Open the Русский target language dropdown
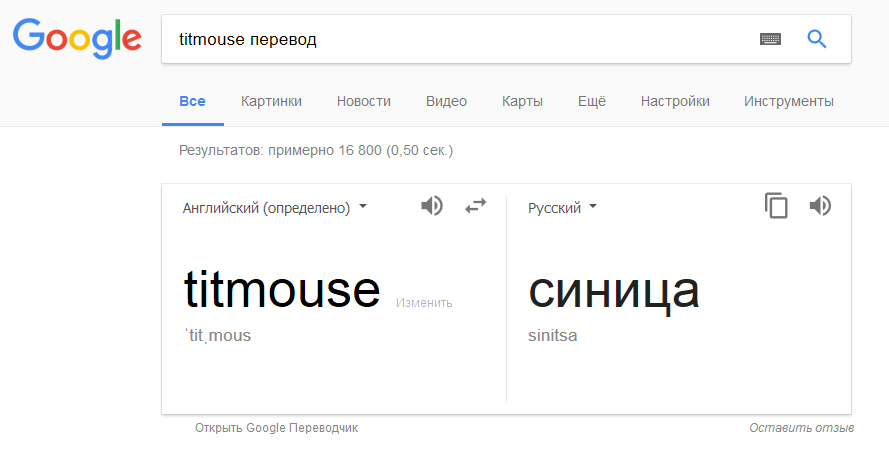The image size is (889, 451). (563, 208)
